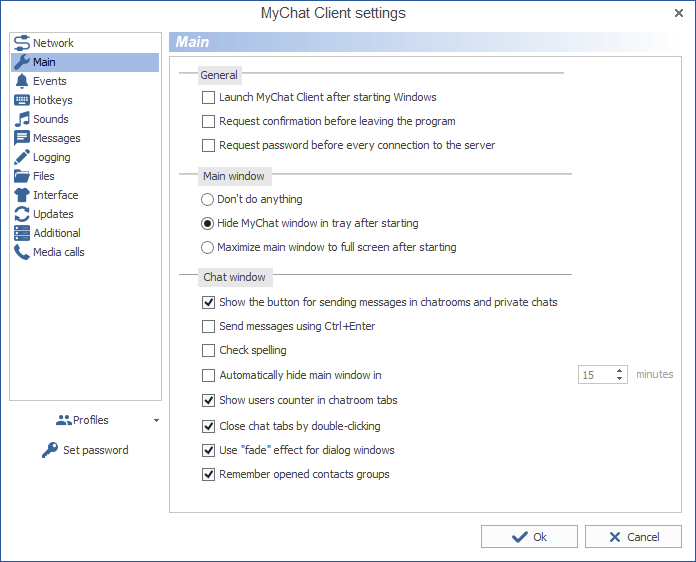Click the key icon beside Set password
The width and height of the screenshot is (696, 562).
[50, 450]
